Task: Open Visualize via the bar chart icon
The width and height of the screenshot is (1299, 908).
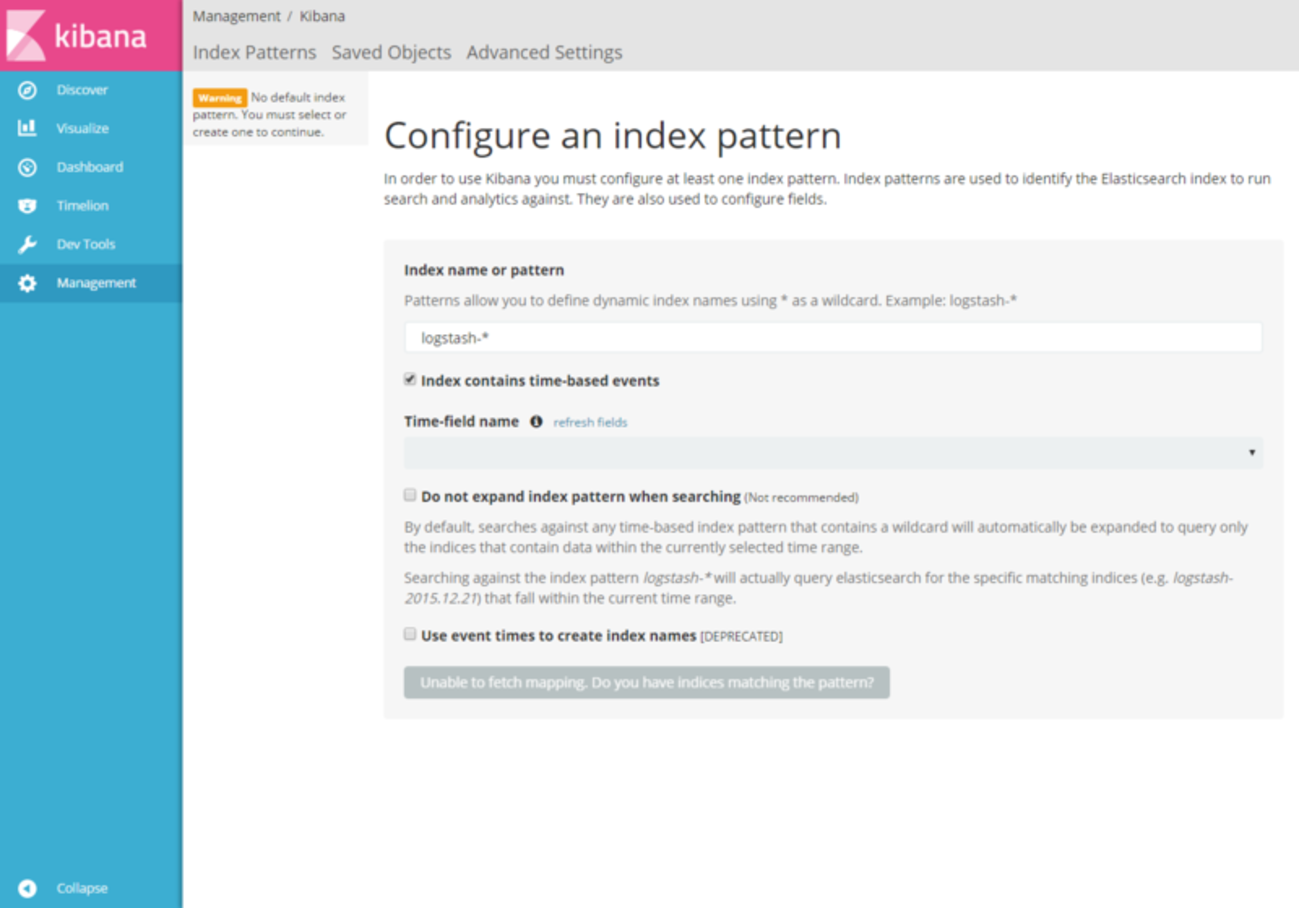Action: (27, 128)
